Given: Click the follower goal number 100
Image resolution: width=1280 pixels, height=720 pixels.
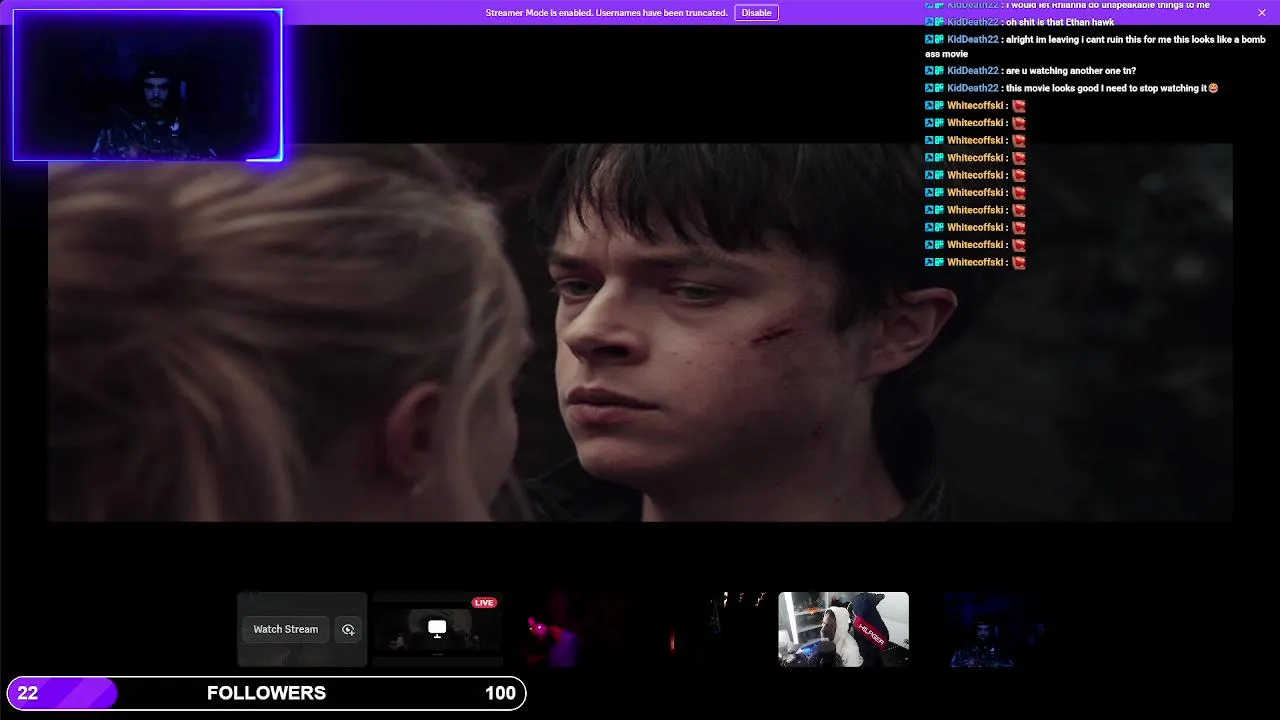Looking at the screenshot, I should 500,693.
